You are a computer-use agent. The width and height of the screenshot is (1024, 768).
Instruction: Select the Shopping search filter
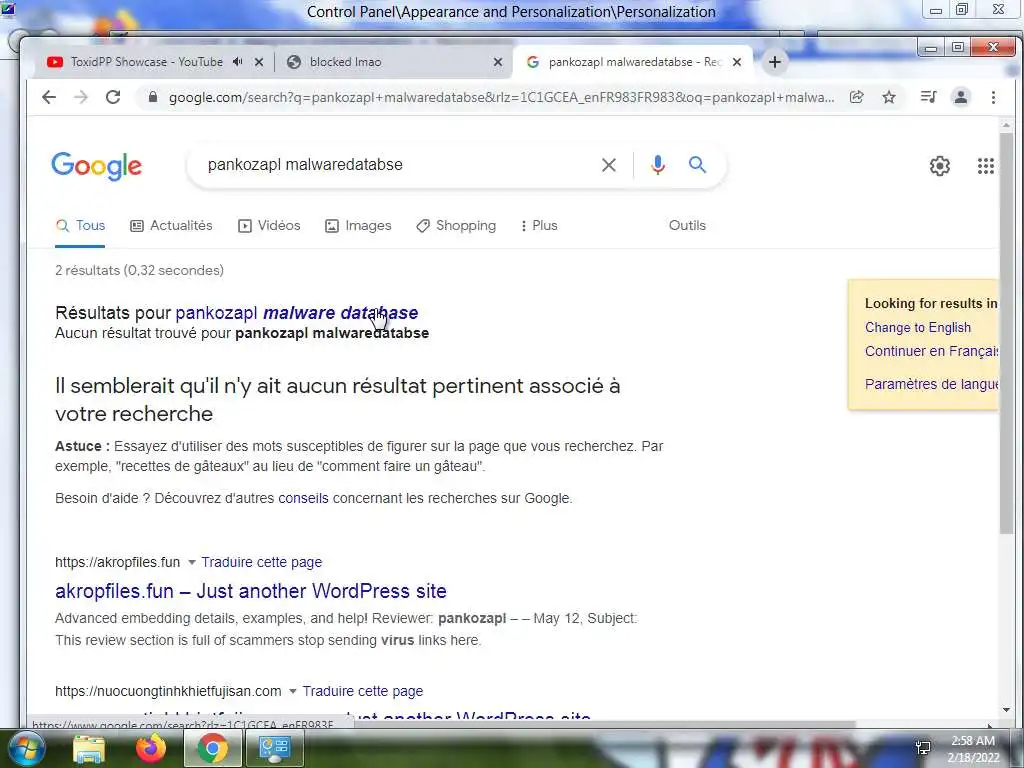[456, 226]
